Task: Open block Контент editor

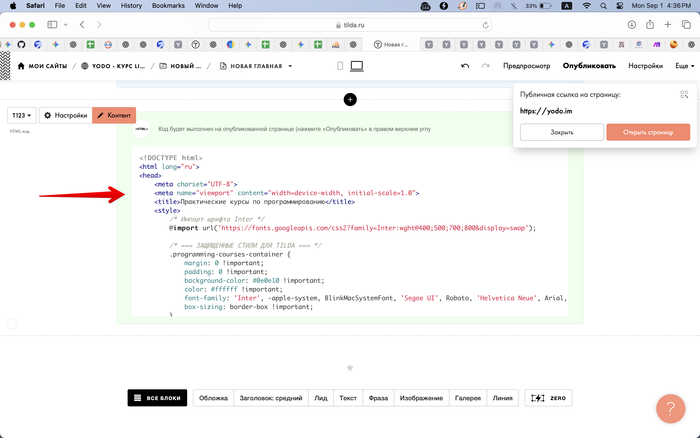Action: [114, 116]
